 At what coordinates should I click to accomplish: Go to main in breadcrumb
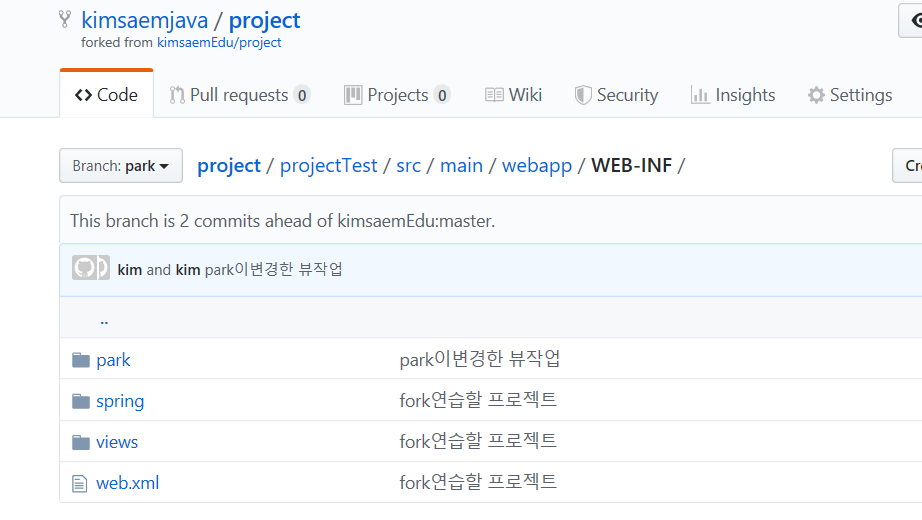coord(462,166)
